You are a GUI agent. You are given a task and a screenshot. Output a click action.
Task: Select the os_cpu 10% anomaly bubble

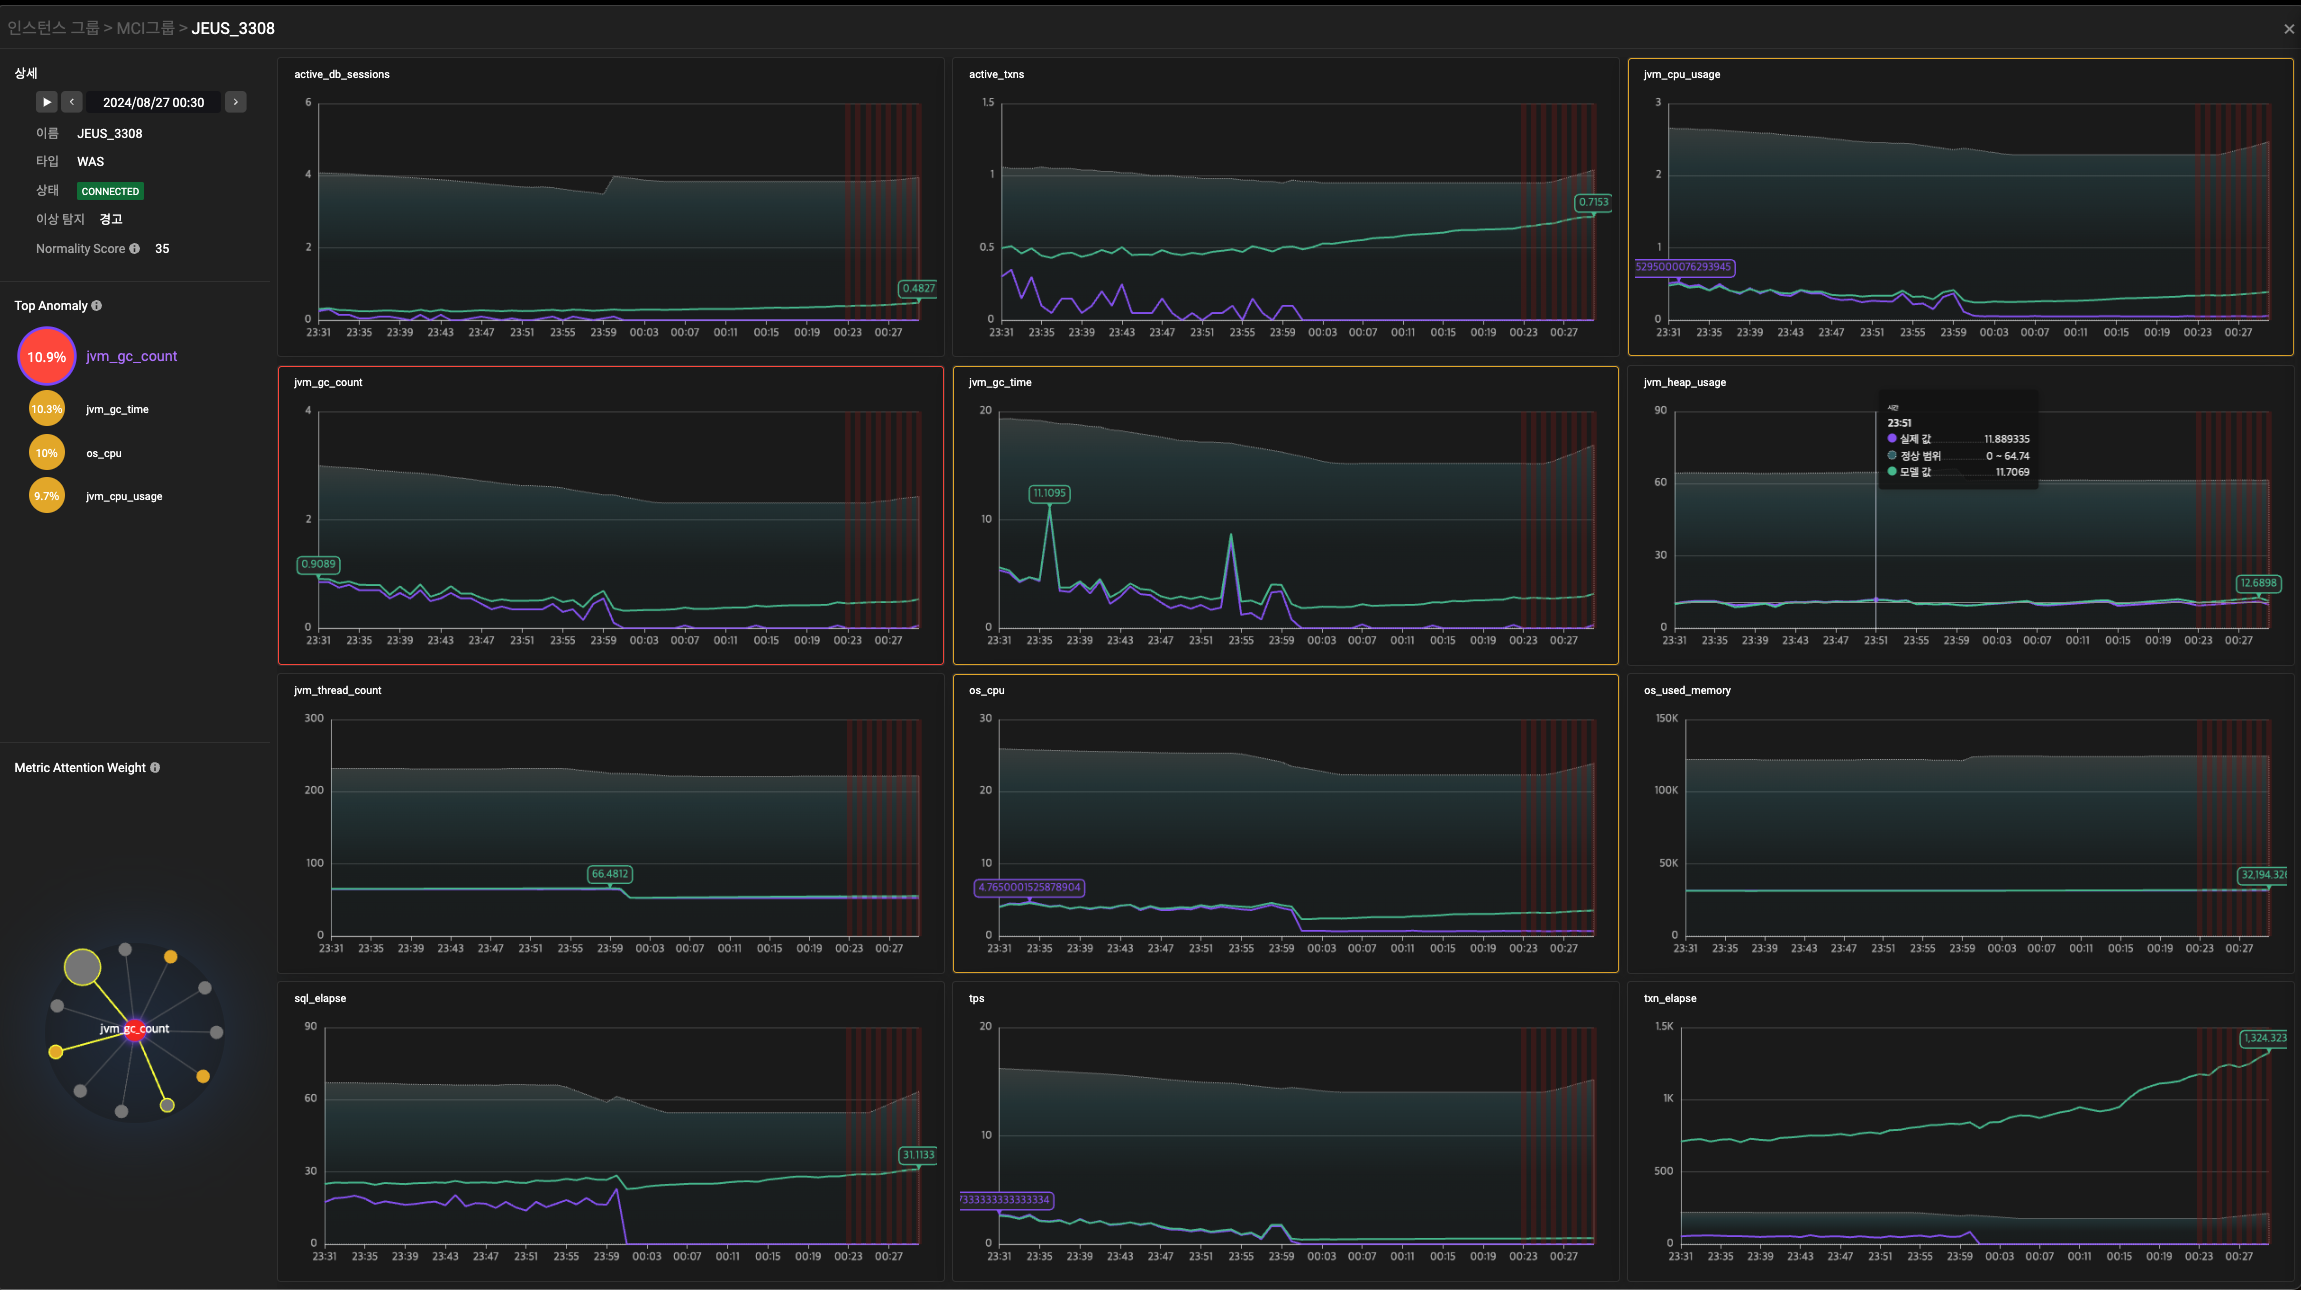(47, 453)
